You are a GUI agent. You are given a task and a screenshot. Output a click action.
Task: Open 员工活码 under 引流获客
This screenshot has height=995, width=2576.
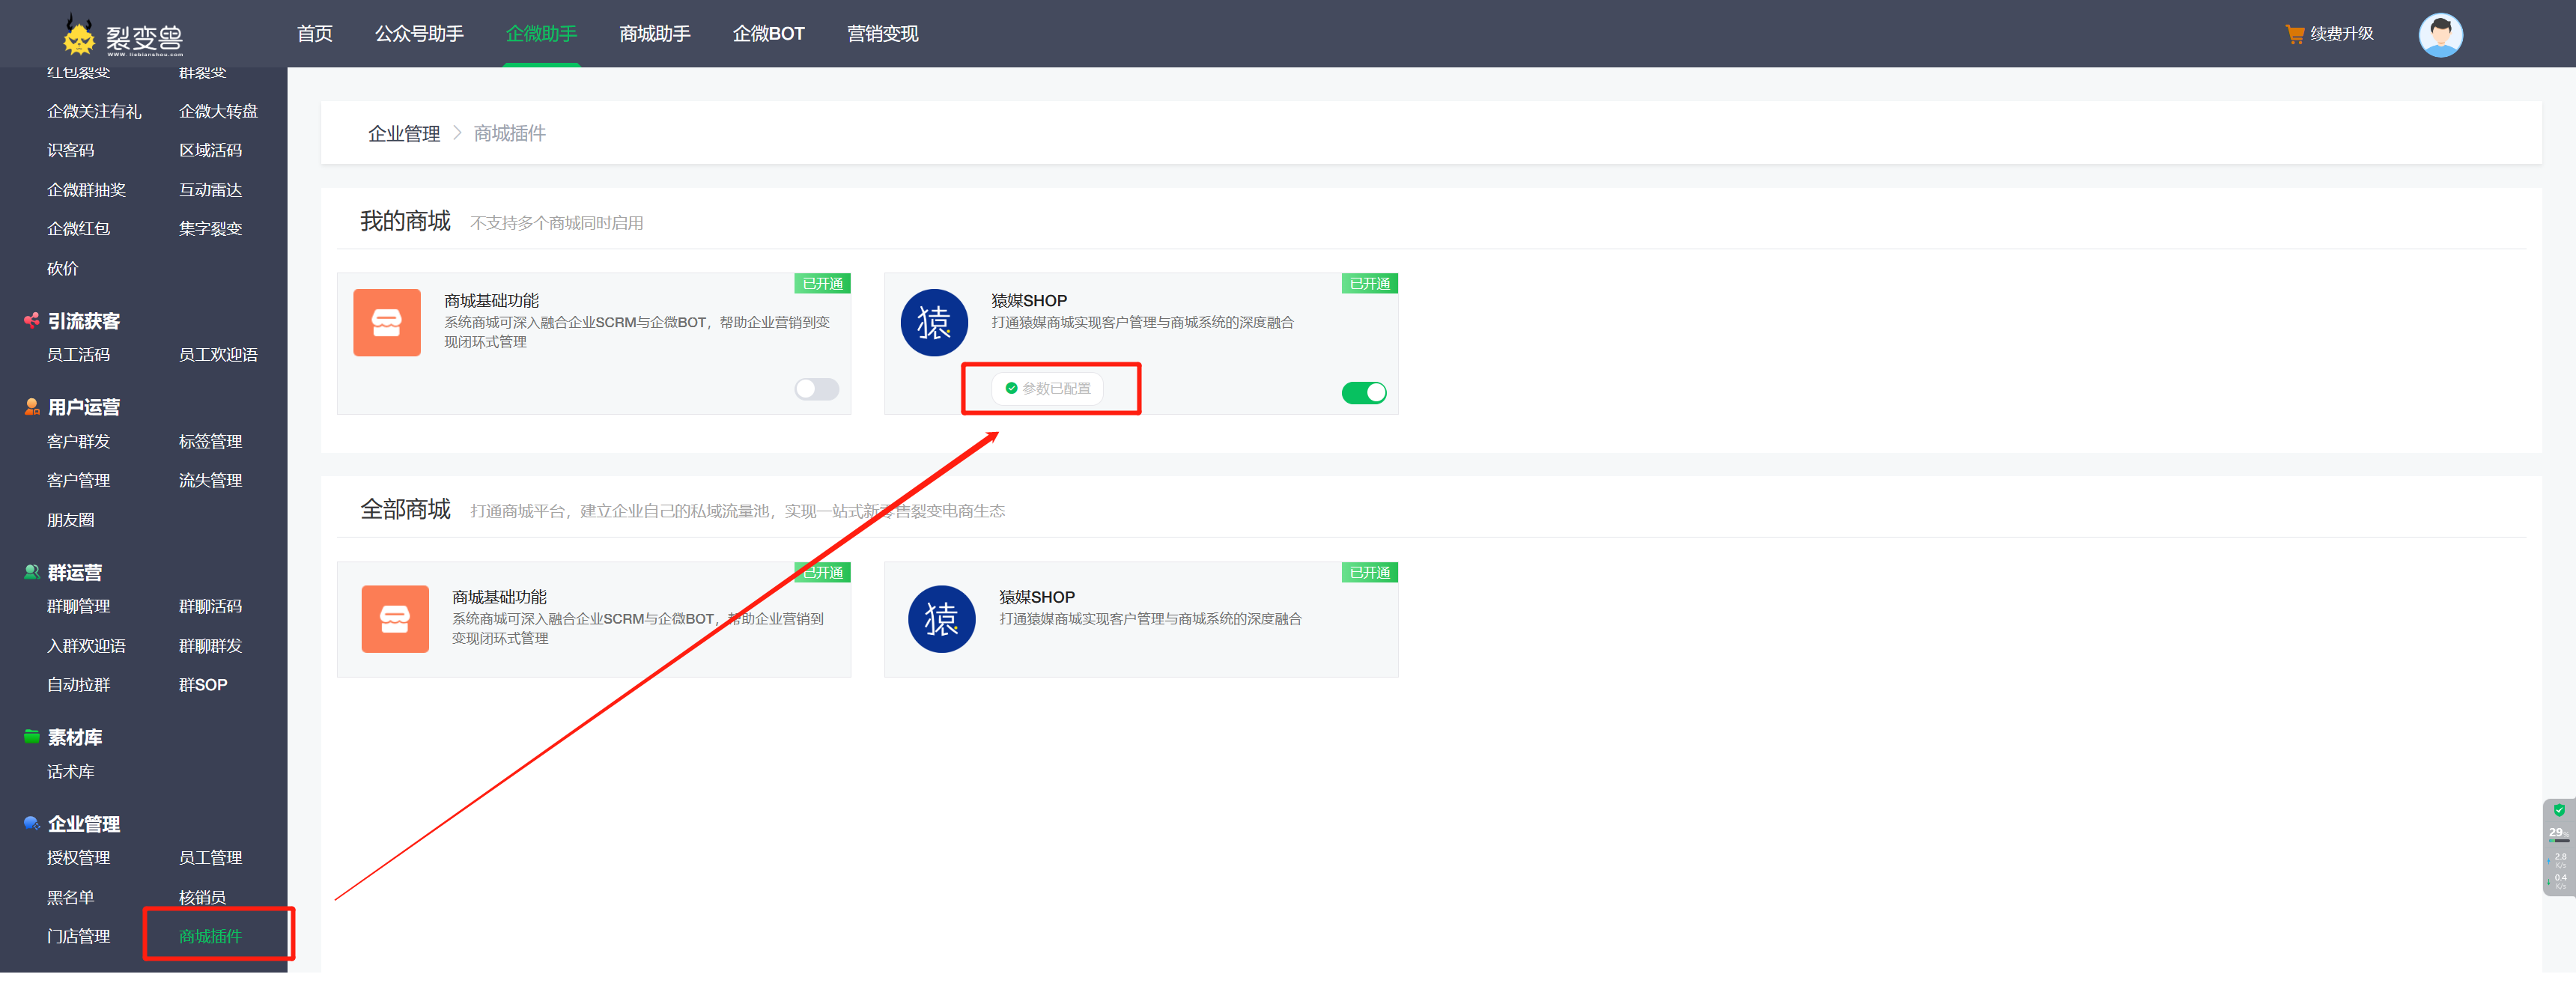(x=78, y=354)
